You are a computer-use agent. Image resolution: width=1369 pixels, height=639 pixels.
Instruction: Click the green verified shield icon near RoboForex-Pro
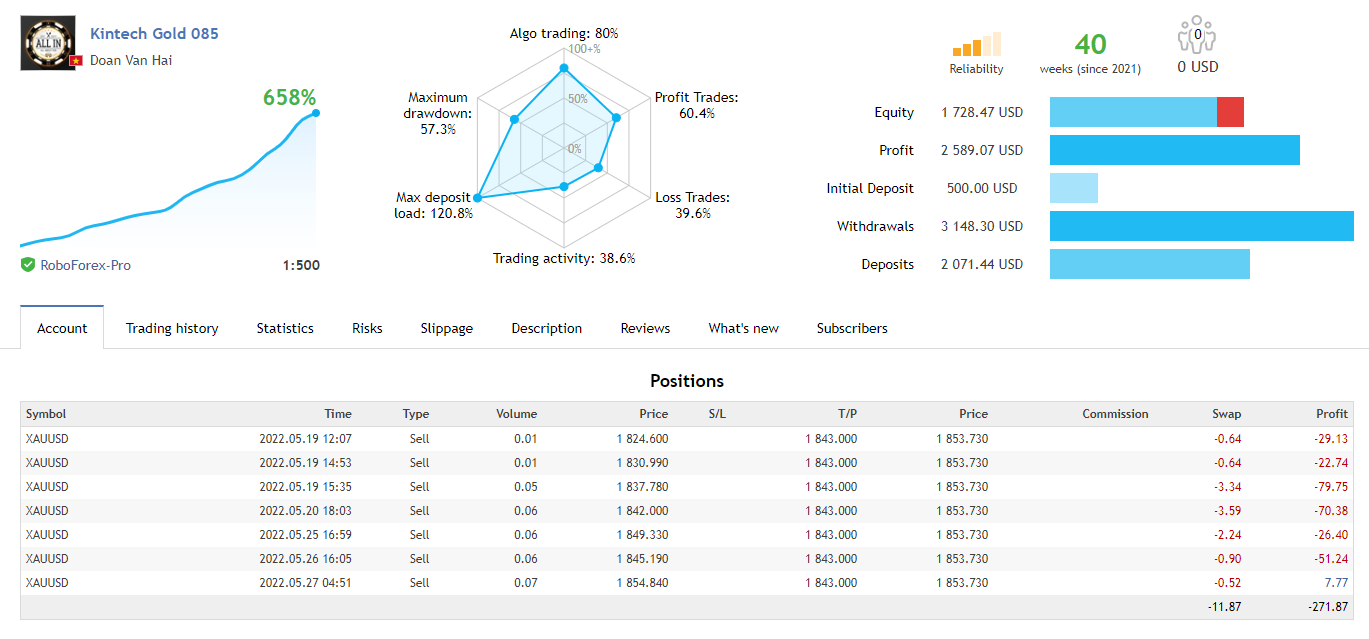(28, 265)
